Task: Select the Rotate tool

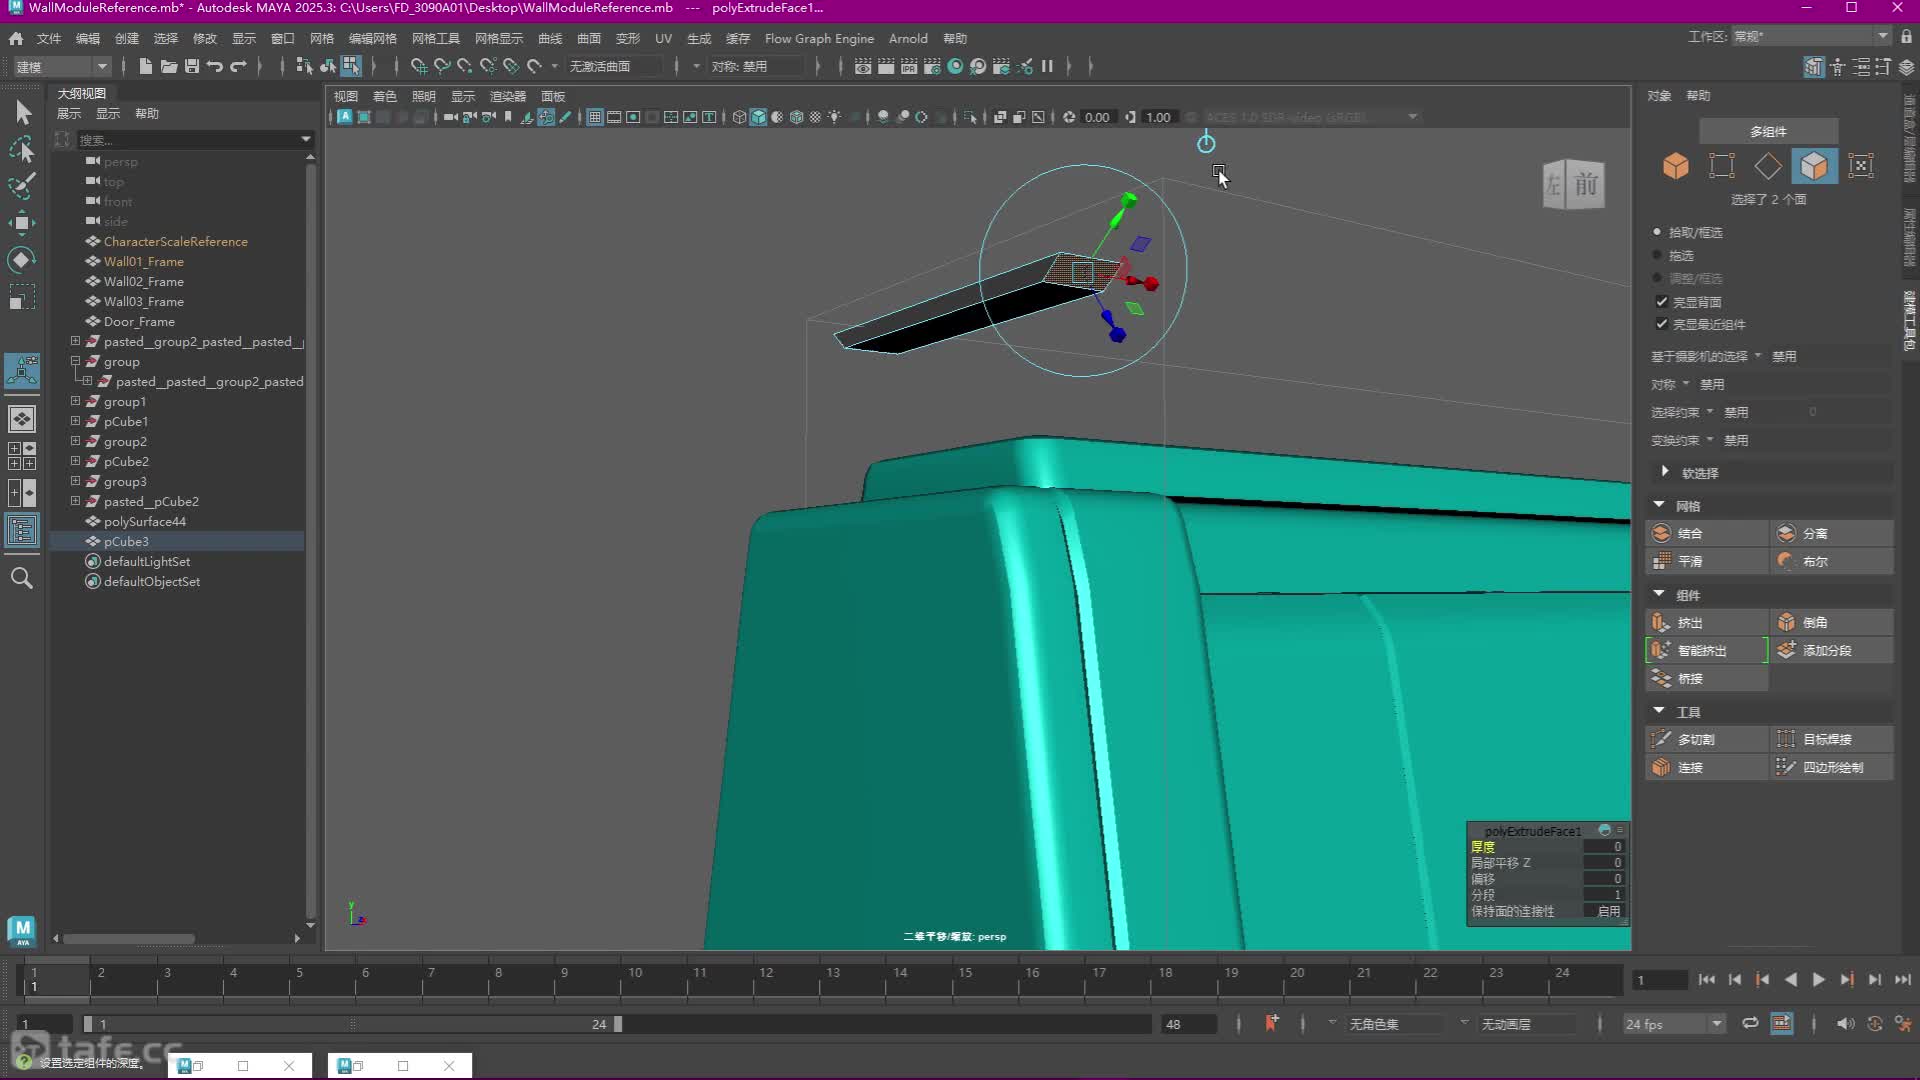Action: click(22, 260)
